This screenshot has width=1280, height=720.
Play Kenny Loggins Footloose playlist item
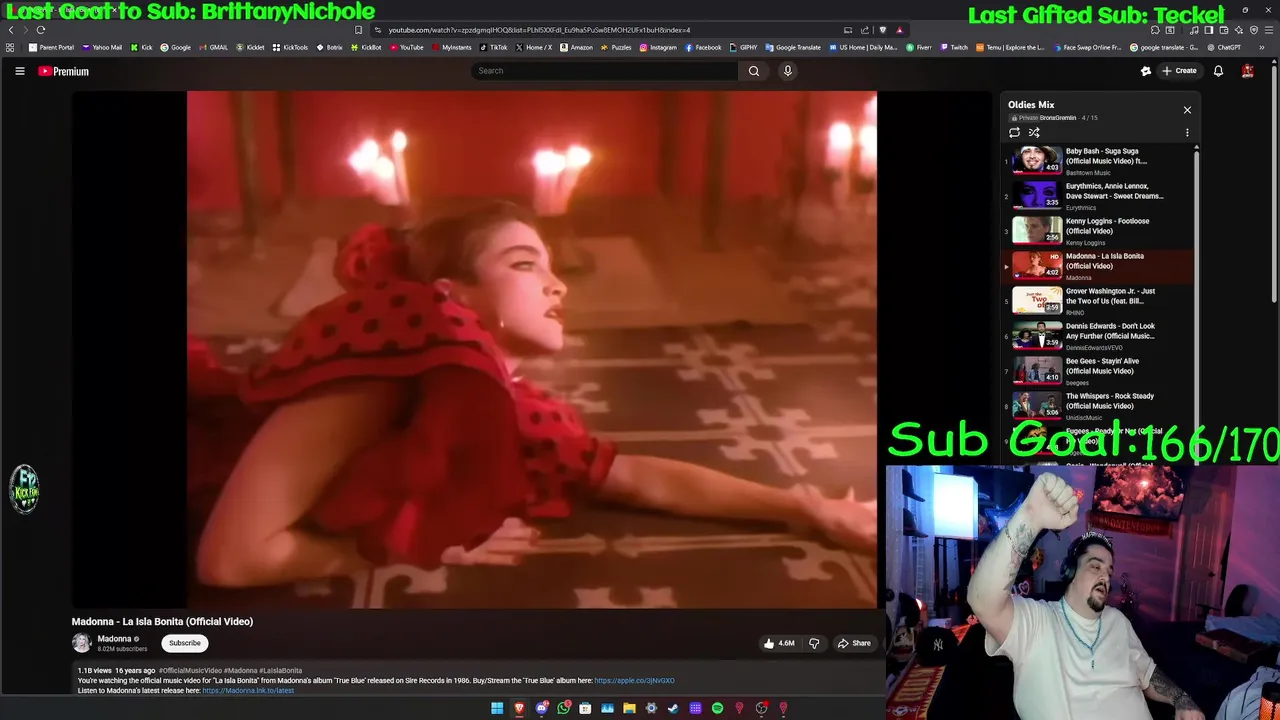click(x=1100, y=230)
